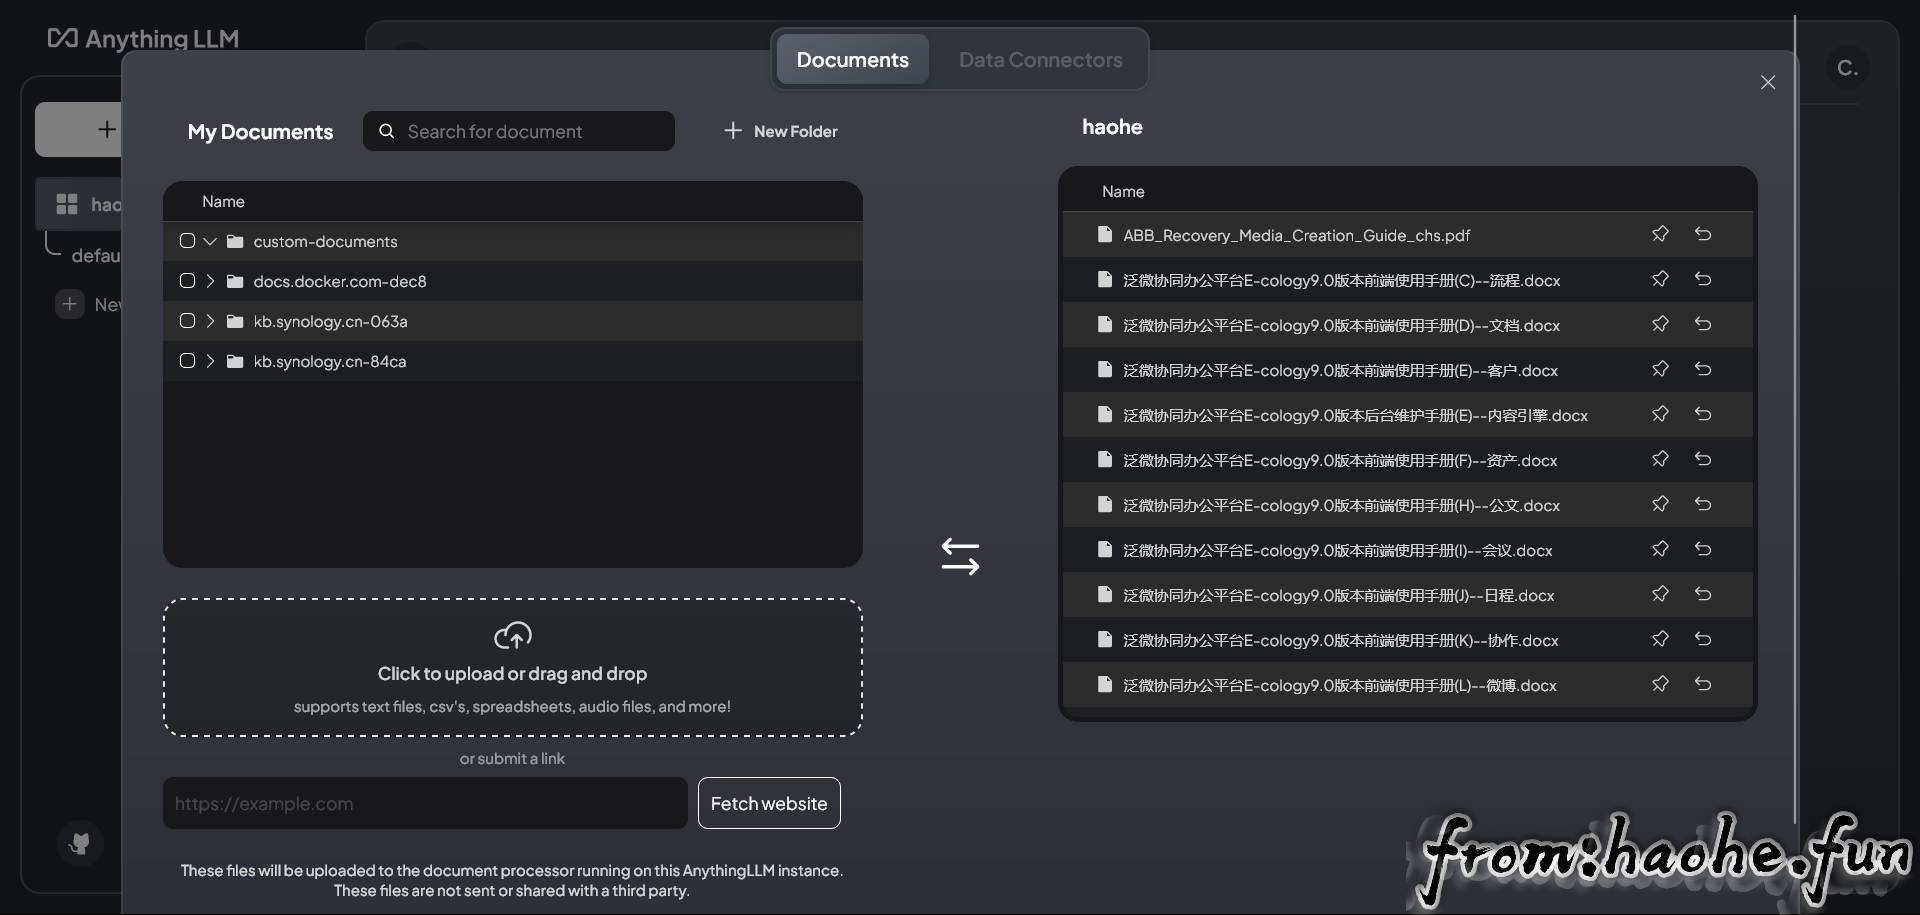Remove the 手册(F)--资产.docx document
Screen dimensions: 1920x915
click(1703, 459)
